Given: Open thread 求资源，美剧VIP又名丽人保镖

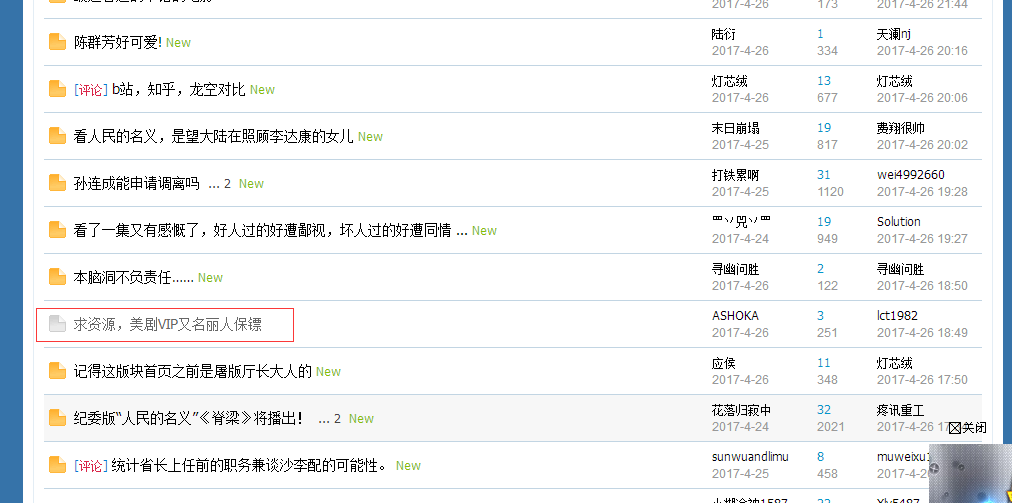Looking at the screenshot, I should click(168, 324).
